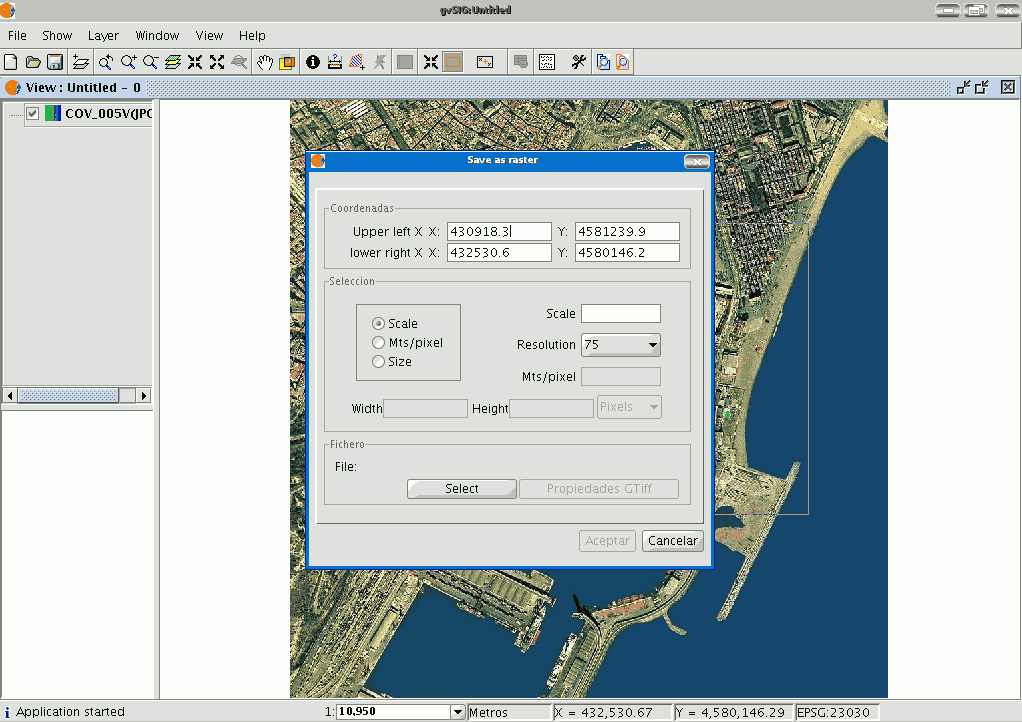Screen dimensions: 1022x722
Task: Click the Save project floppy disk icon
Action: click(55, 62)
